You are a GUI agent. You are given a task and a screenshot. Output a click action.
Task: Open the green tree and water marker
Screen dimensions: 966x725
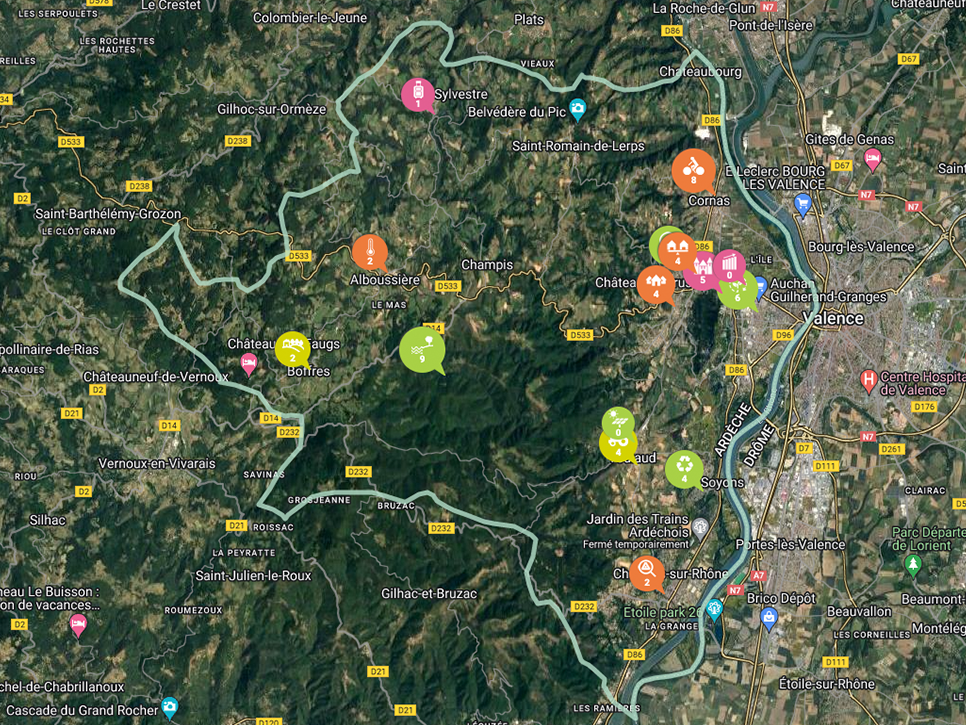pos(422,349)
